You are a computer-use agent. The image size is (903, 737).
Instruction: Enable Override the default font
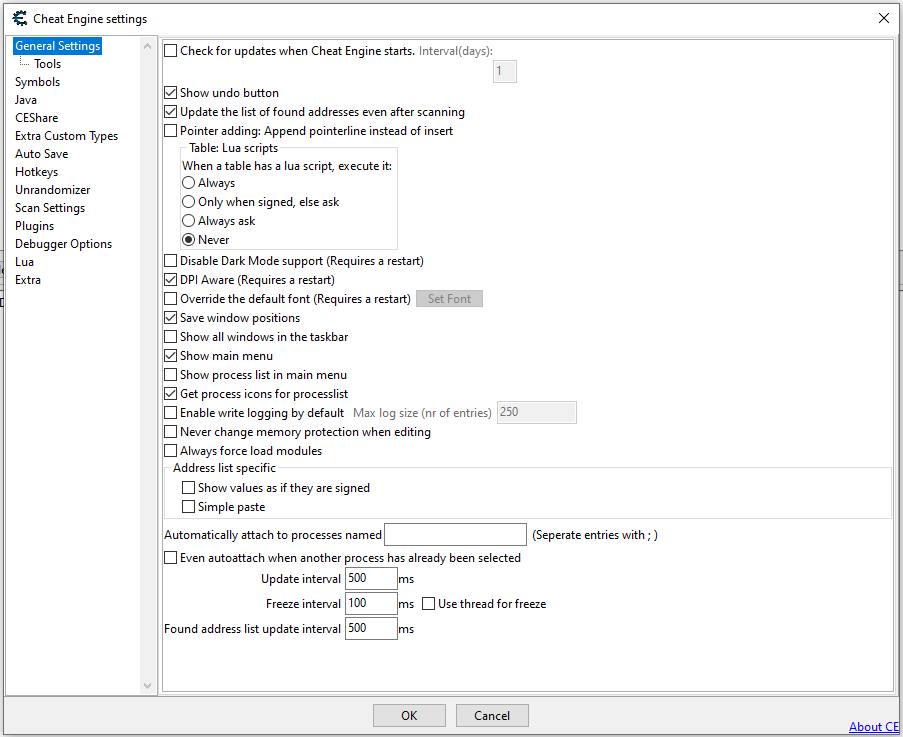point(170,299)
